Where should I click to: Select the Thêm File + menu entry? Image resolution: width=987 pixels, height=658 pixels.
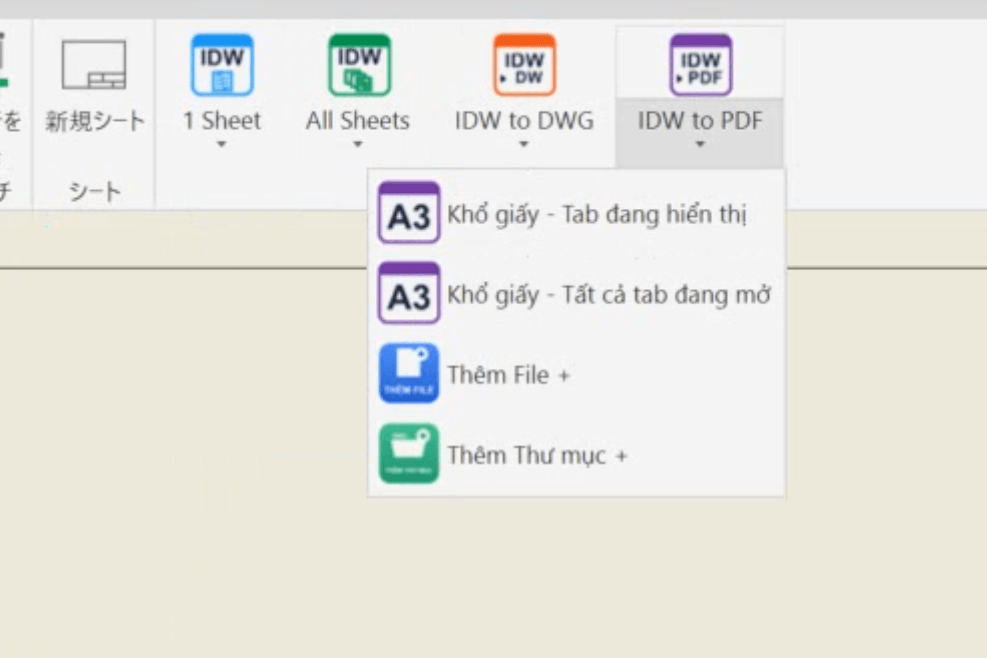[576, 373]
